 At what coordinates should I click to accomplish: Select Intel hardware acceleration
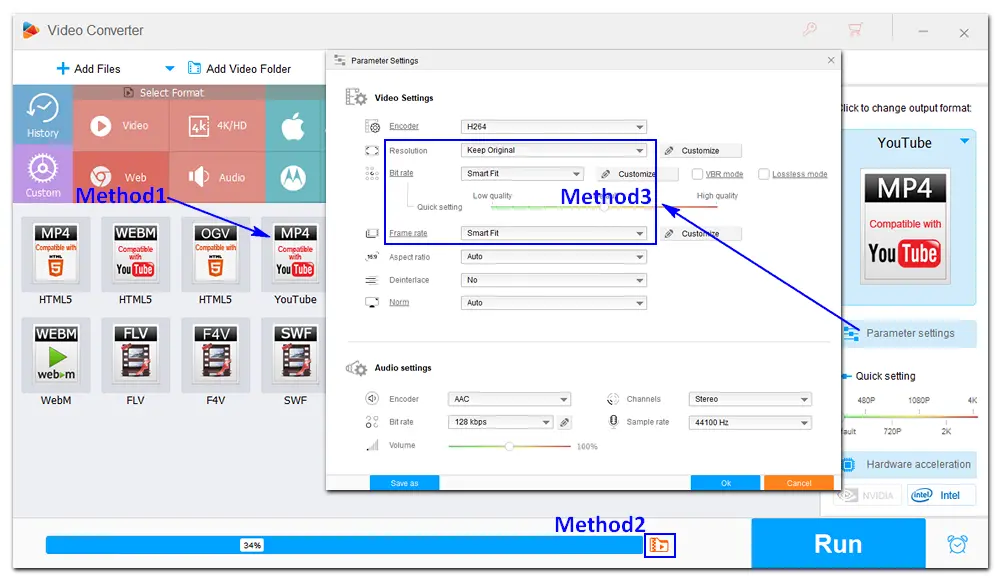pos(941,495)
